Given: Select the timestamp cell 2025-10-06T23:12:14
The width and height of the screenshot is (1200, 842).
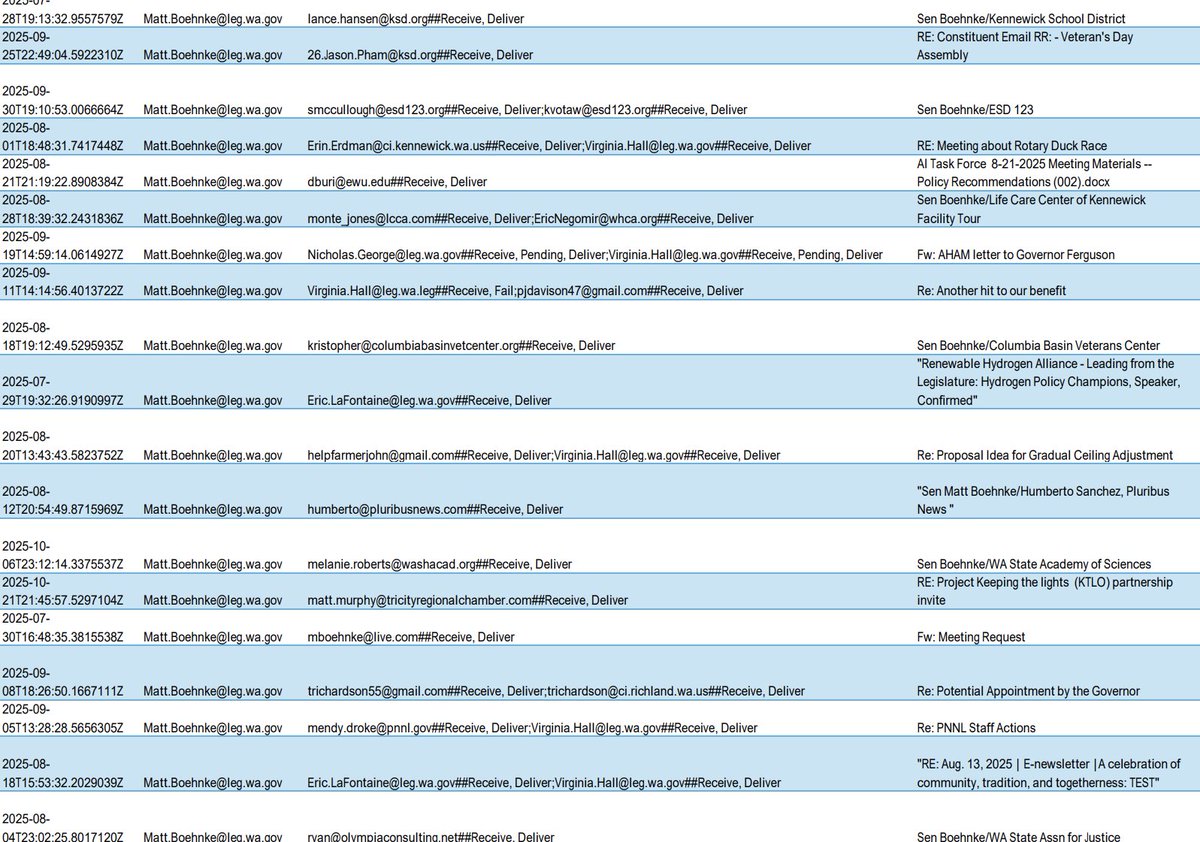Looking at the screenshot, I should click(62, 564).
